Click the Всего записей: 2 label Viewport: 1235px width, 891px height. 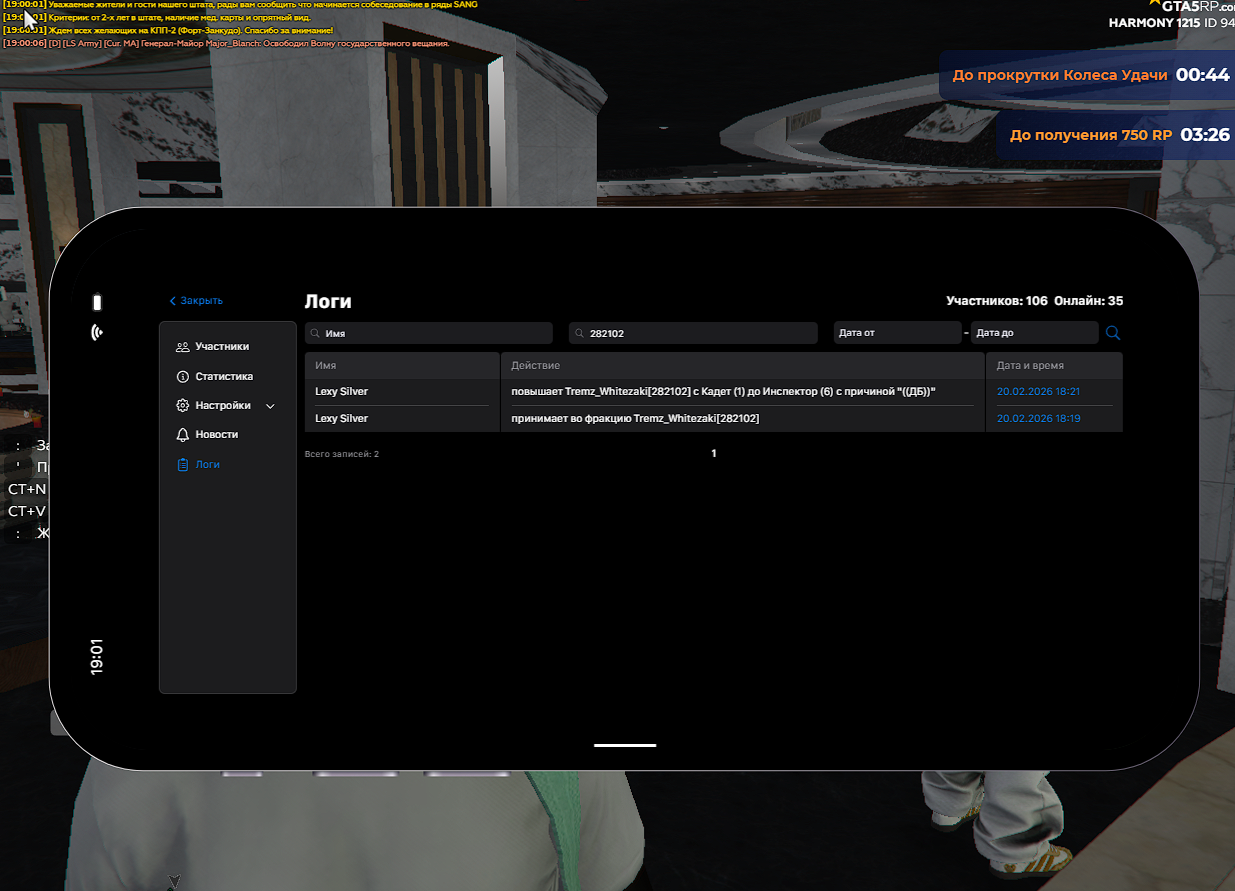[342, 454]
